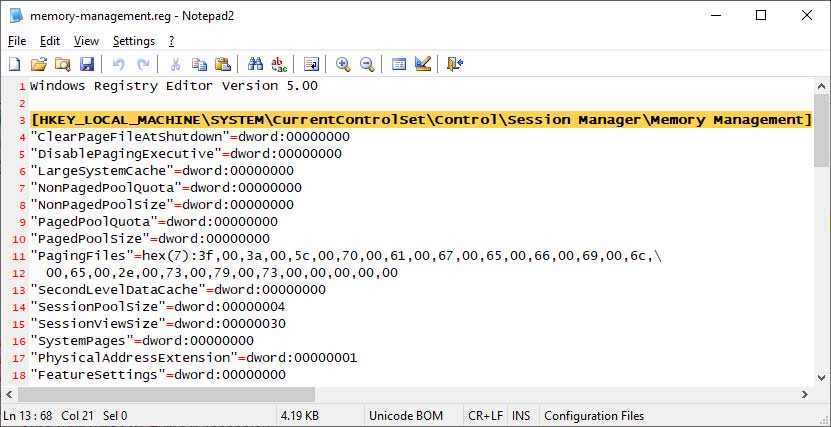Open the Settings menu
The width and height of the screenshot is (831, 427).
pos(134,41)
